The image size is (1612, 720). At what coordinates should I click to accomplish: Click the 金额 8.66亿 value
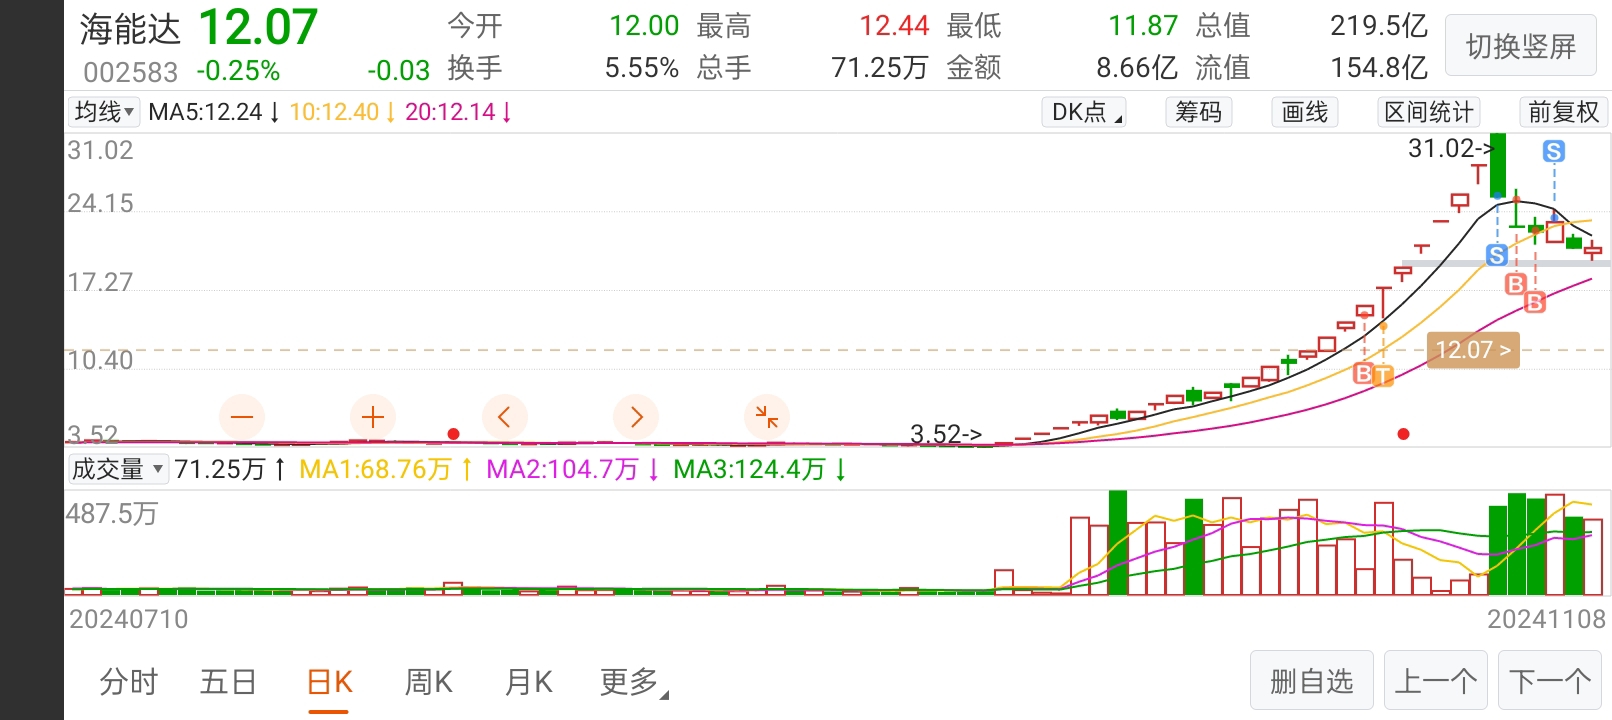pyautogui.click(x=1137, y=68)
